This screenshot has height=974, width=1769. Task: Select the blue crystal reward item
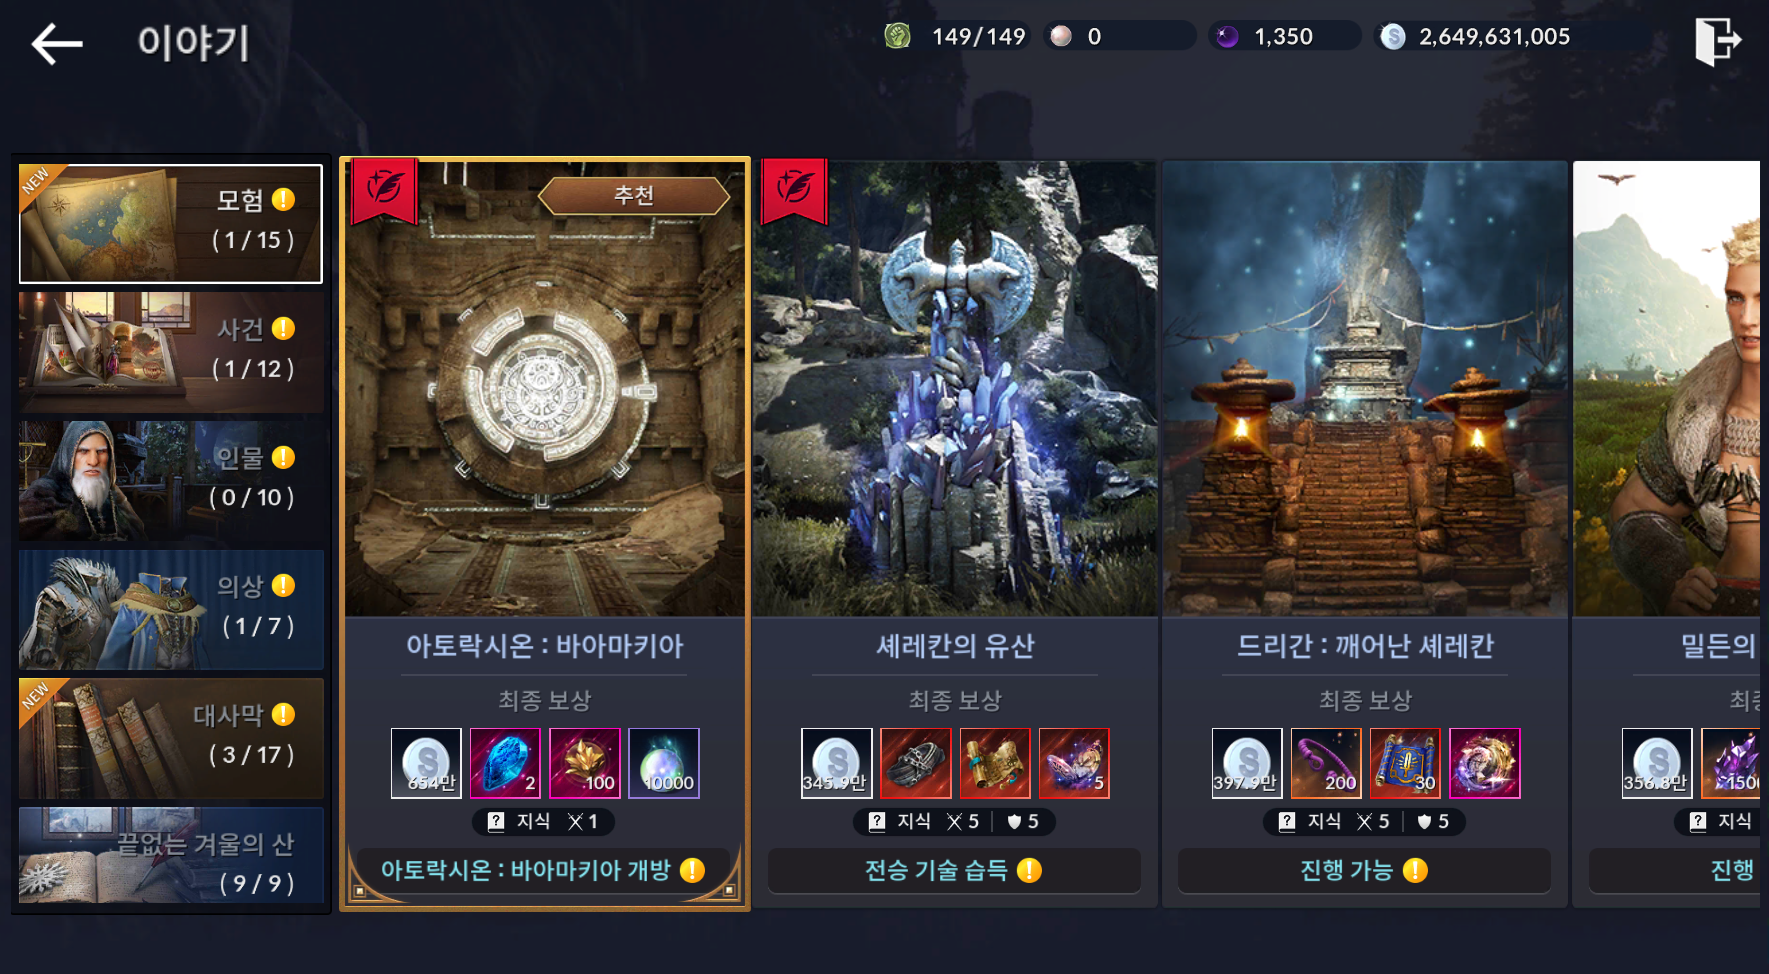click(x=505, y=763)
